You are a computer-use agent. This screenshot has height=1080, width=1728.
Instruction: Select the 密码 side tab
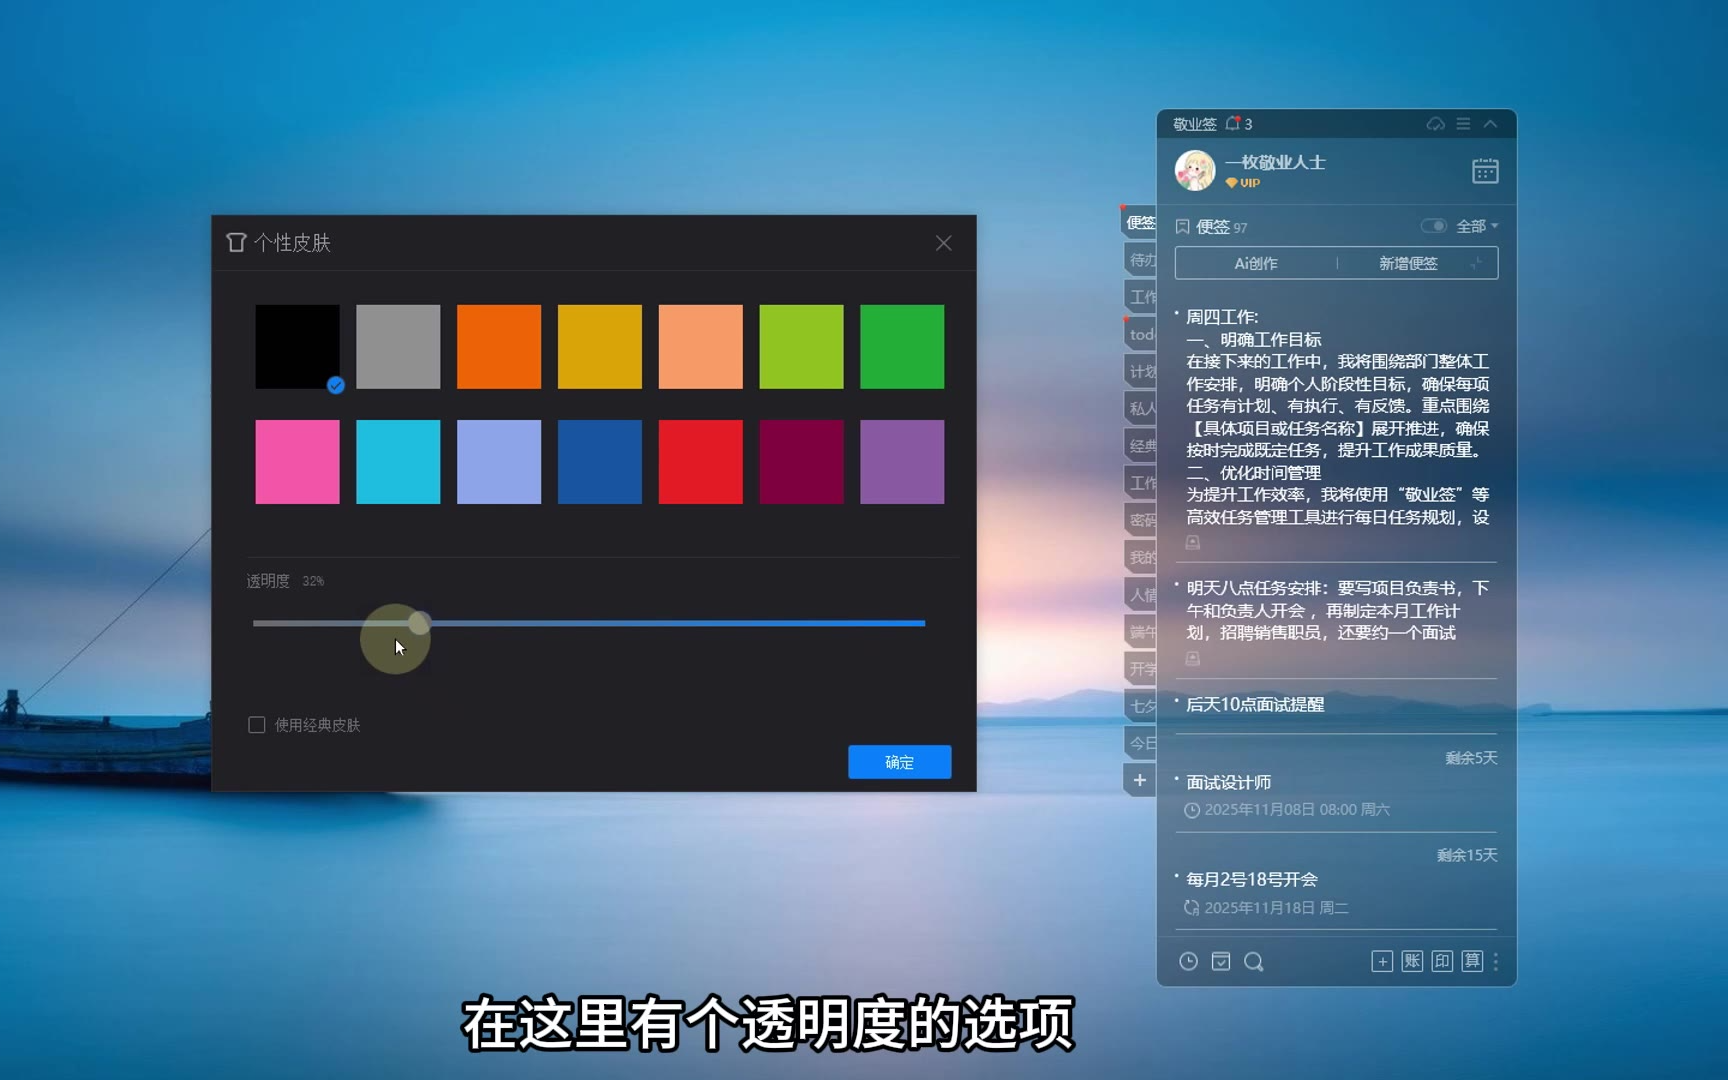coord(1141,520)
